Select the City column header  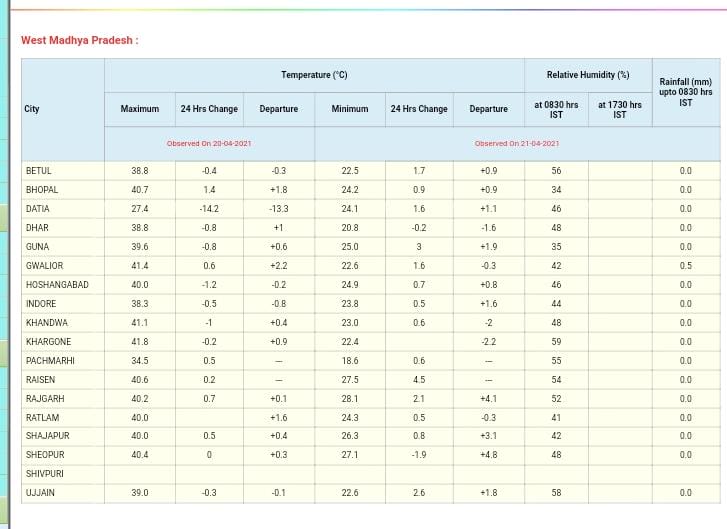tap(32, 109)
